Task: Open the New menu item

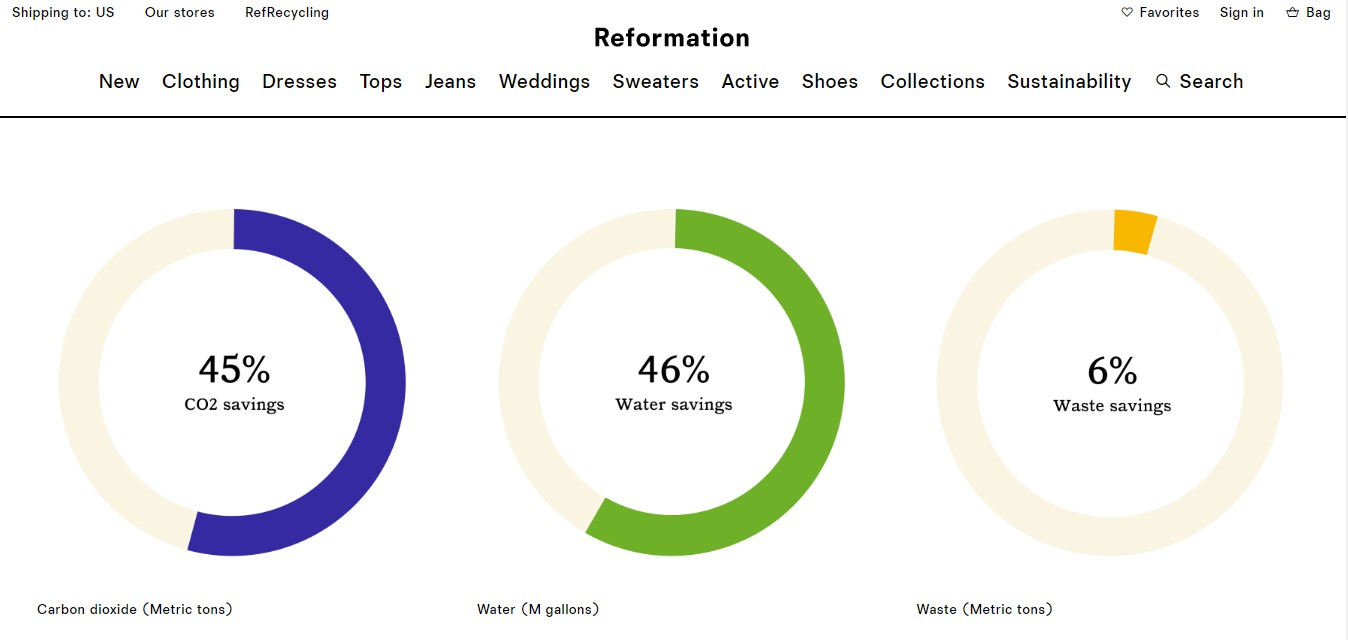Action: pos(119,82)
